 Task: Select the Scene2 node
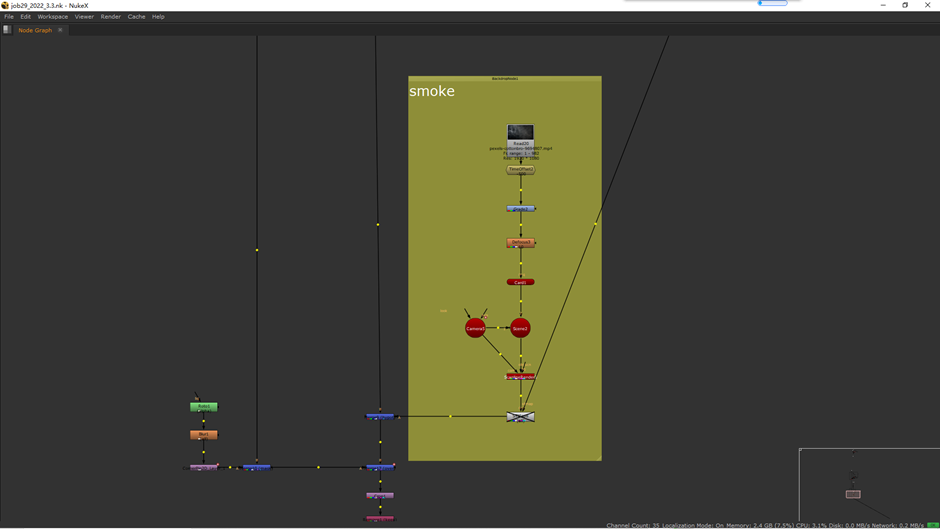520,328
